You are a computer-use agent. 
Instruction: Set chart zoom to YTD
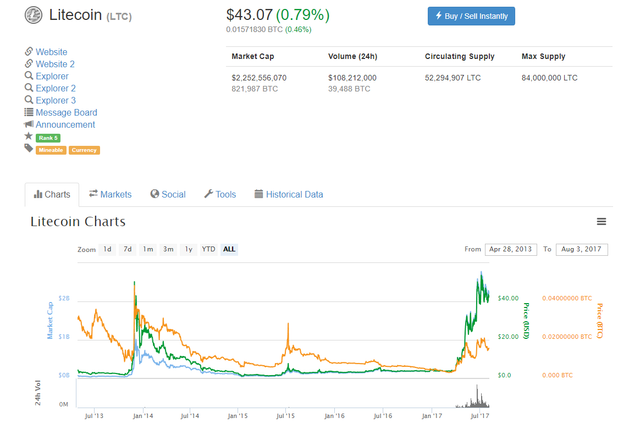[209, 249]
